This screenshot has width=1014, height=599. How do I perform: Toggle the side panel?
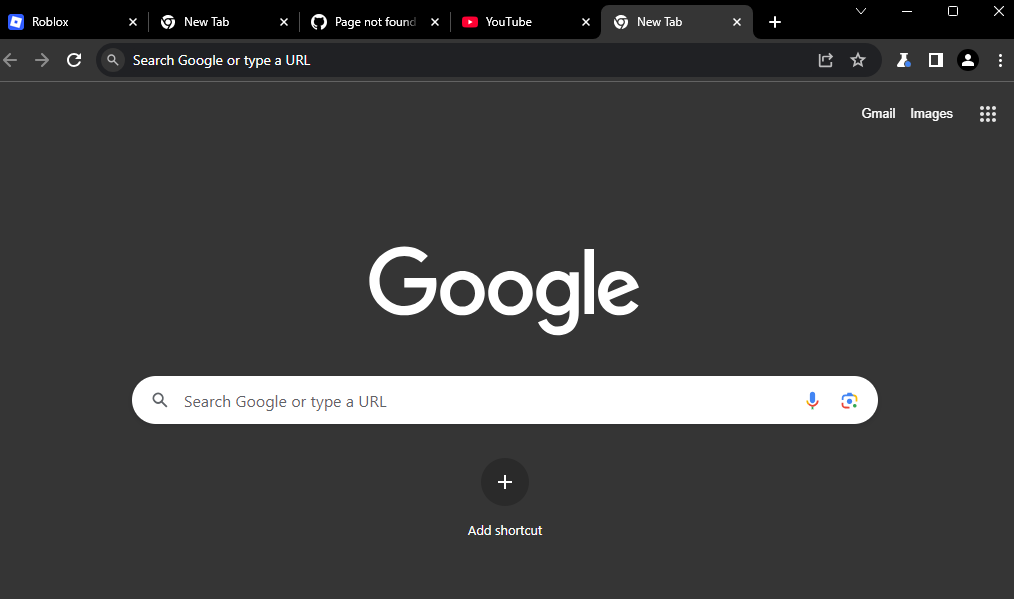935,60
